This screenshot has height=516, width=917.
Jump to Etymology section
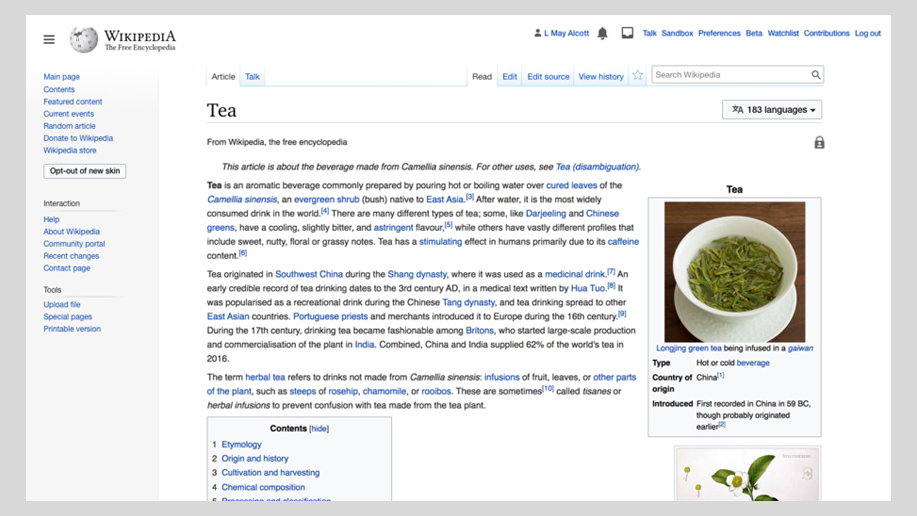[242, 445]
